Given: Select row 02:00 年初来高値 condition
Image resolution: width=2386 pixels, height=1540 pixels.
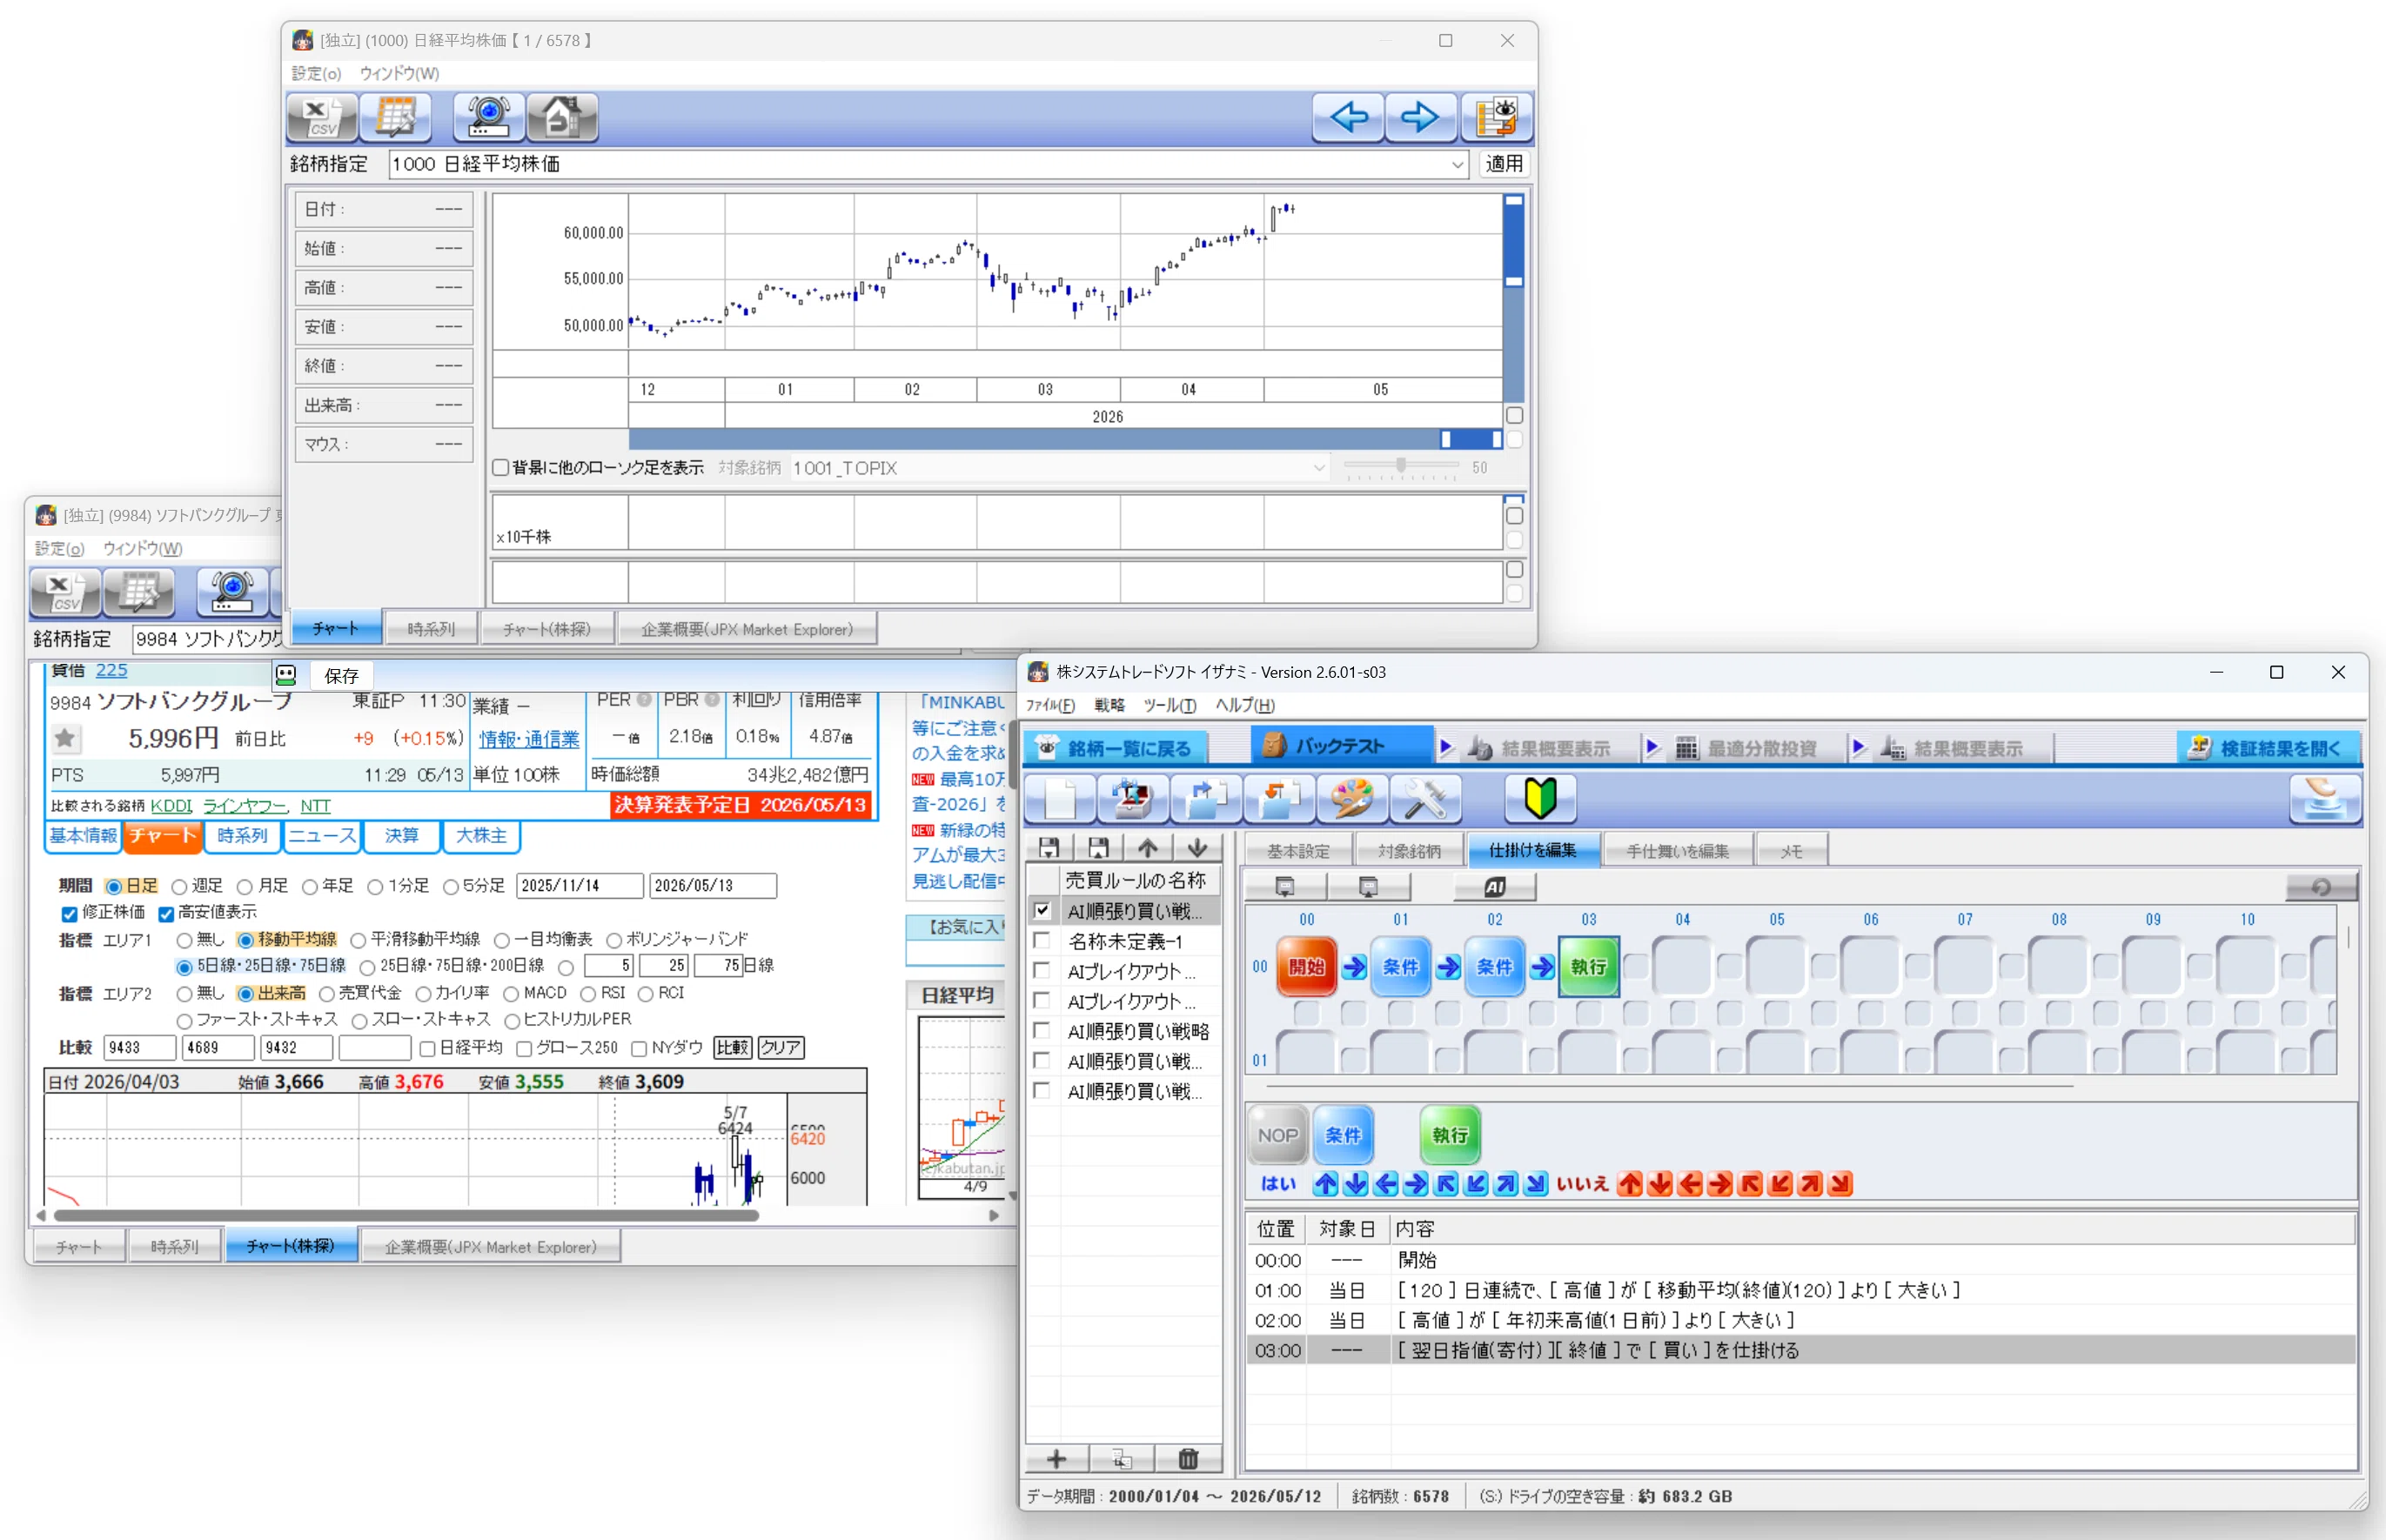Looking at the screenshot, I should click(1800, 1320).
